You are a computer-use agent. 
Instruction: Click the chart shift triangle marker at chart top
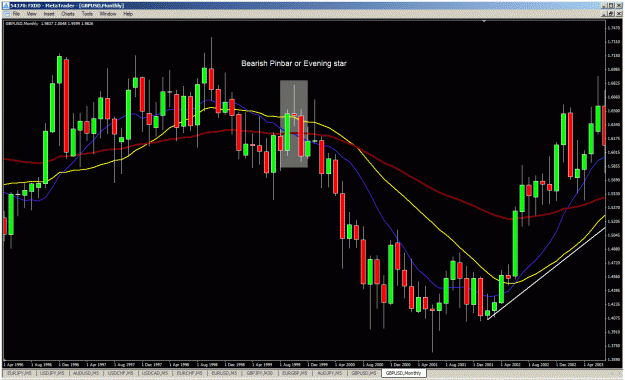(x=484, y=21)
